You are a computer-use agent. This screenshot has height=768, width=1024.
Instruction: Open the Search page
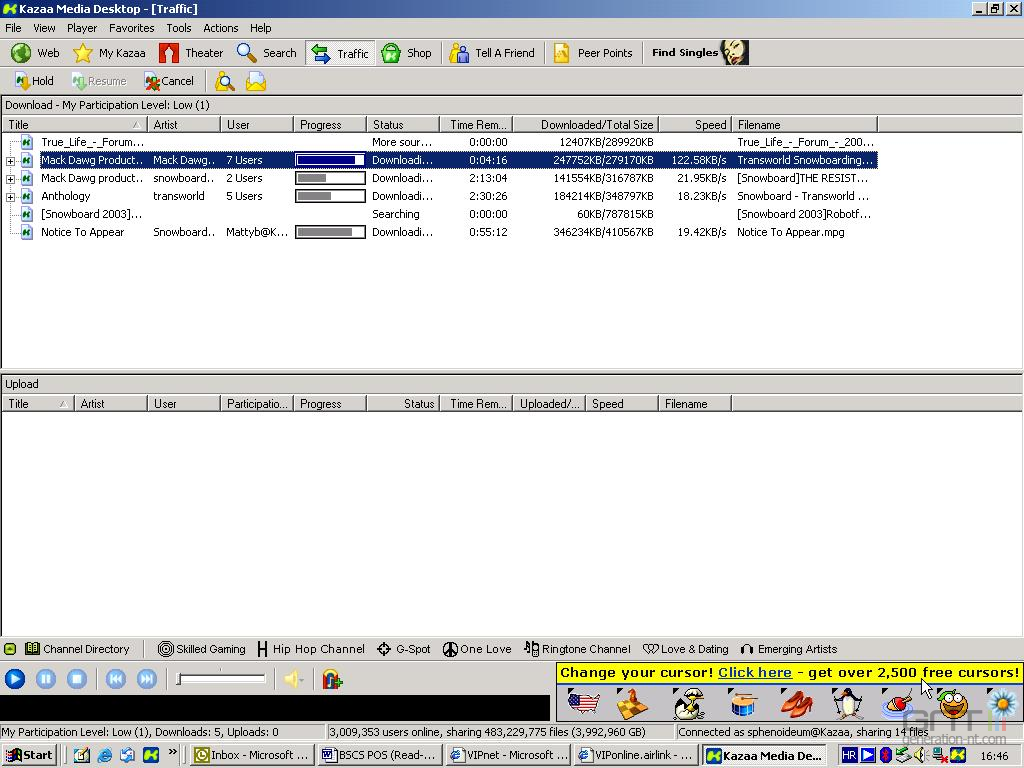click(x=266, y=53)
